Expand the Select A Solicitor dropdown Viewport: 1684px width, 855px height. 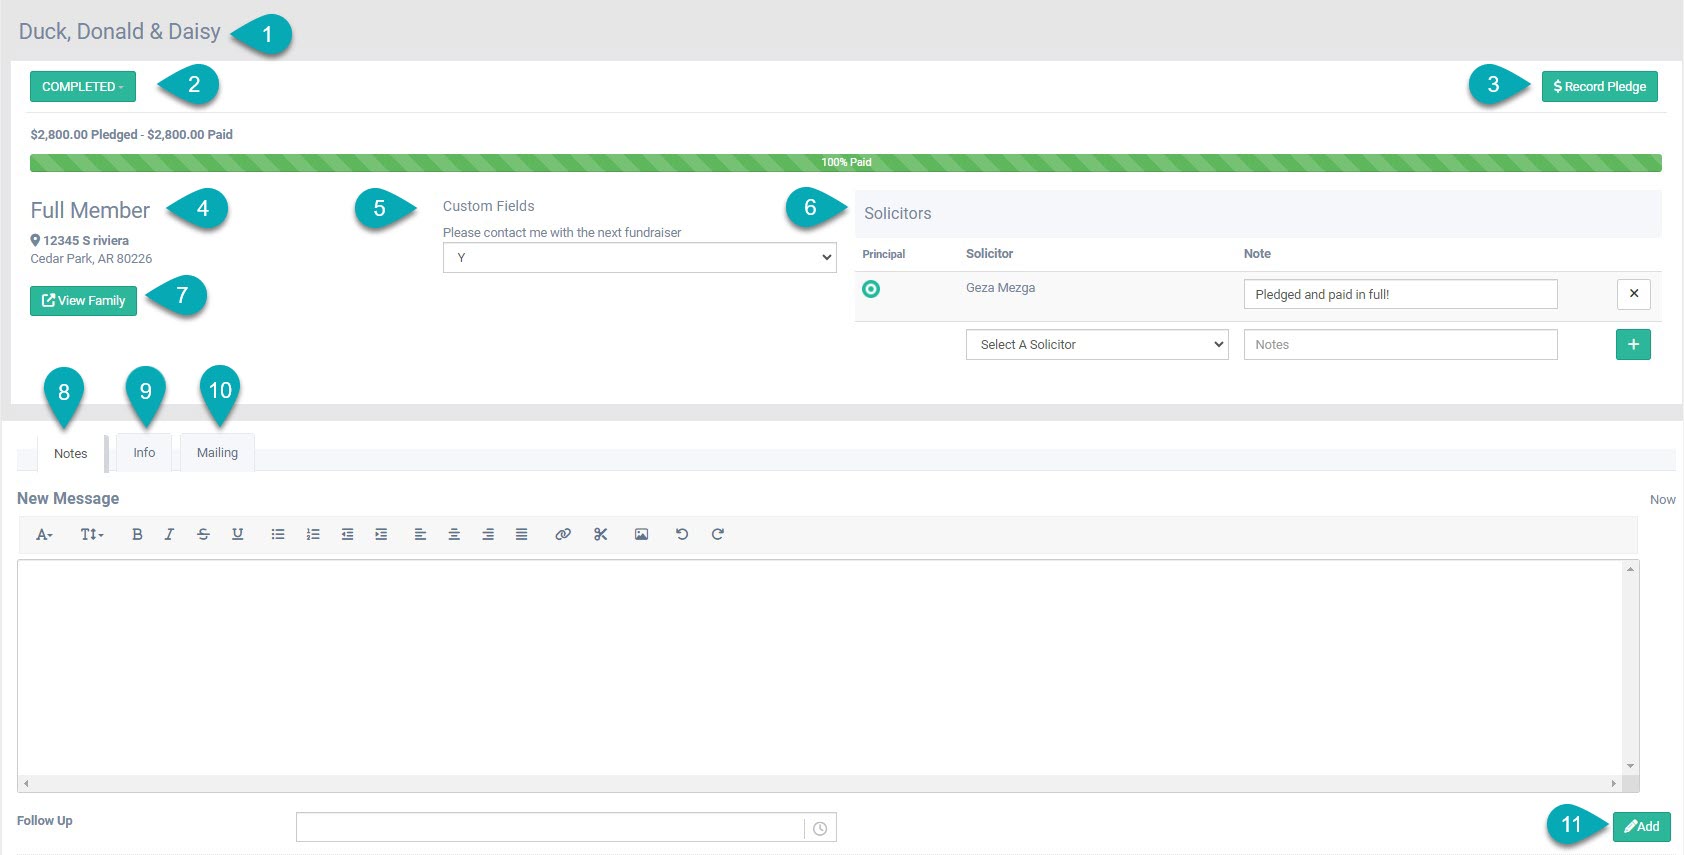(x=1096, y=345)
